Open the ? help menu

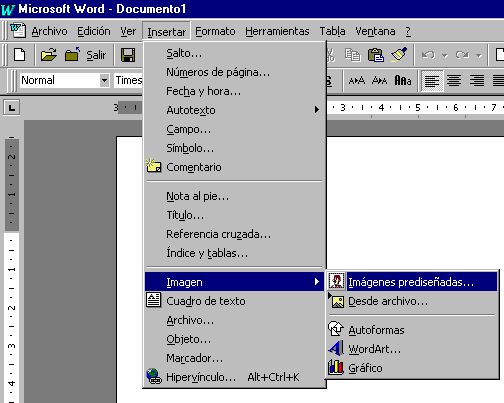coord(408,31)
